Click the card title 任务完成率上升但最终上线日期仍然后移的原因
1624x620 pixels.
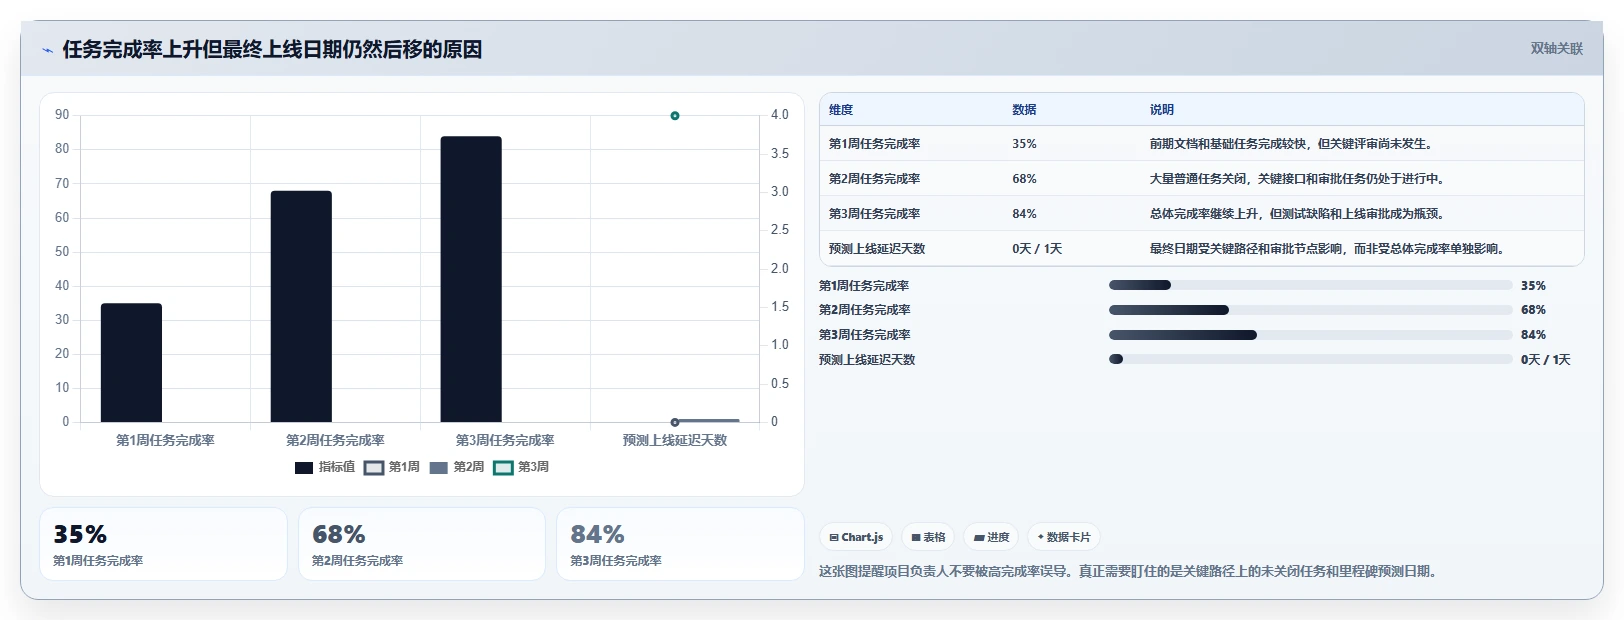point(272,50)
